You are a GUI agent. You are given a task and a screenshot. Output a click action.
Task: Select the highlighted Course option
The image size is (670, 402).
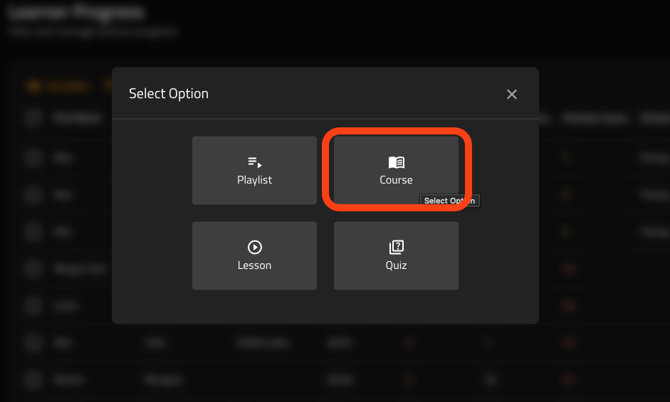(x=396, y=171)
